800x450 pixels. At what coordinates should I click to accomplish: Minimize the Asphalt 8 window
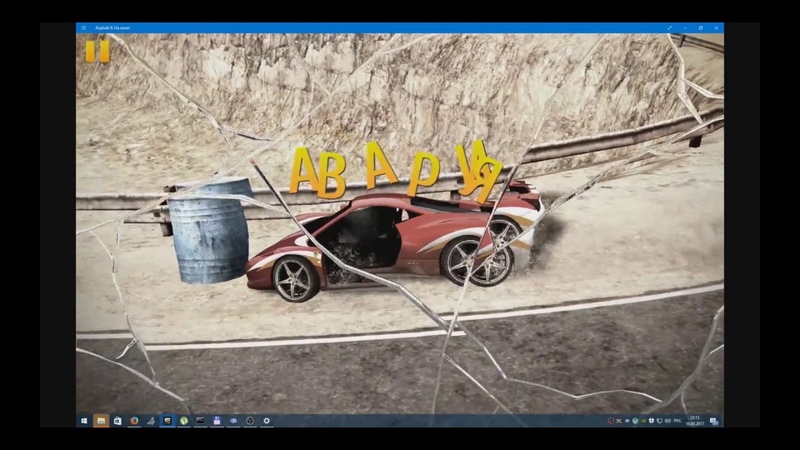tap(685, 28)
